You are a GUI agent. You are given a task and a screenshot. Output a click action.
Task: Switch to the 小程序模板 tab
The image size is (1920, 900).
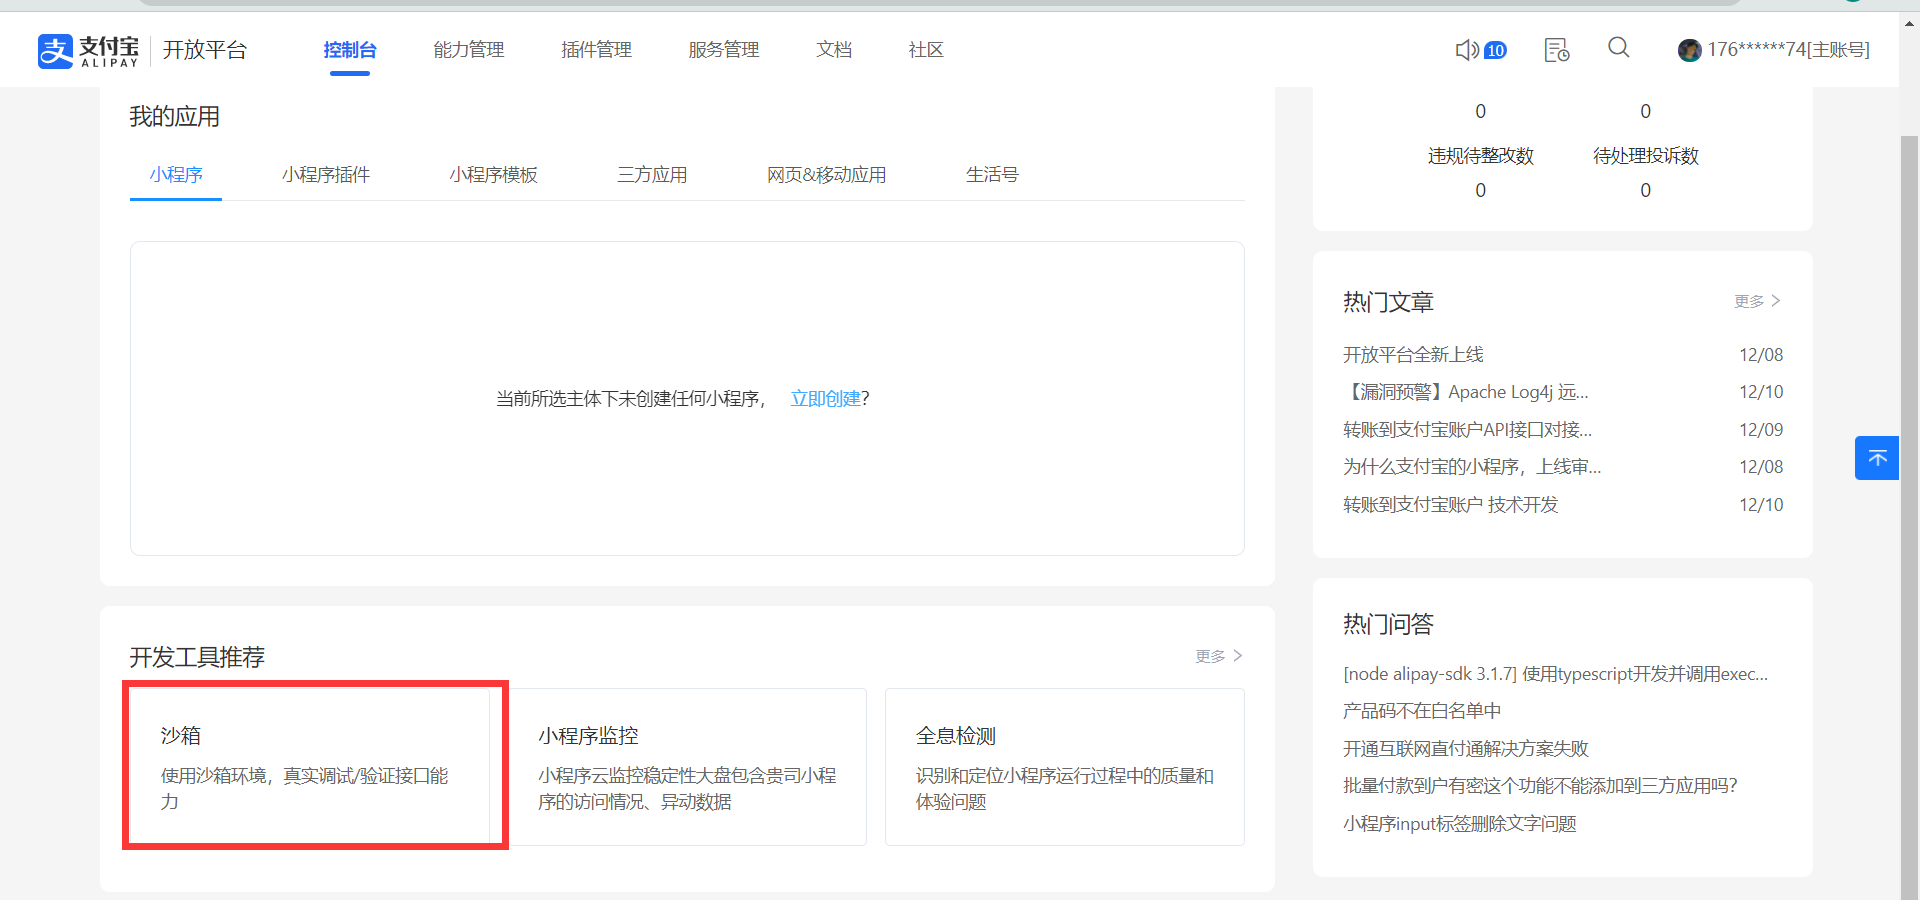tap(494, 175)
